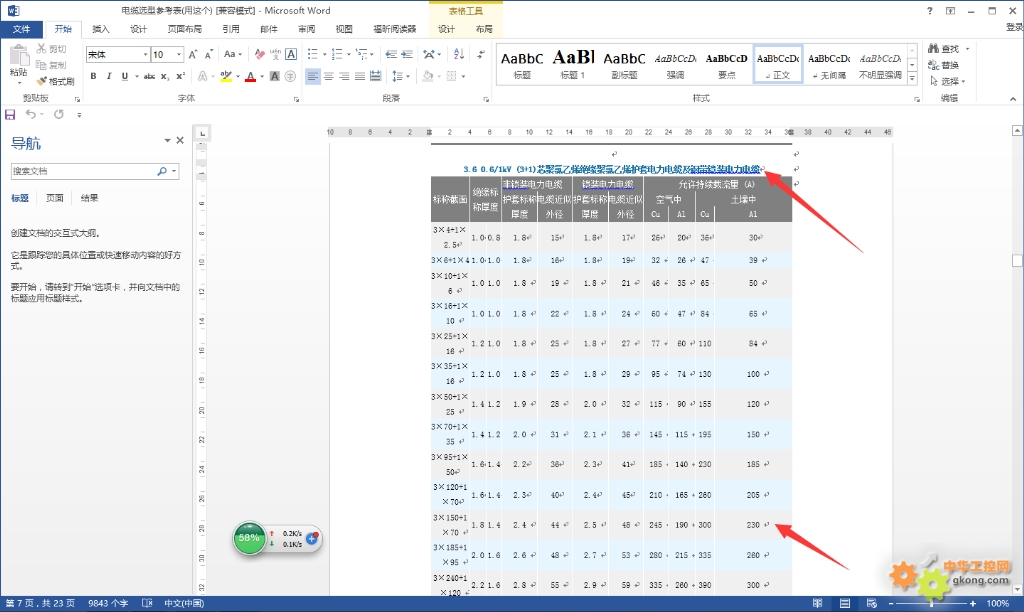Open the View ribbon tab
Viewport: 1024px width, 612px height.
(344, 29)
